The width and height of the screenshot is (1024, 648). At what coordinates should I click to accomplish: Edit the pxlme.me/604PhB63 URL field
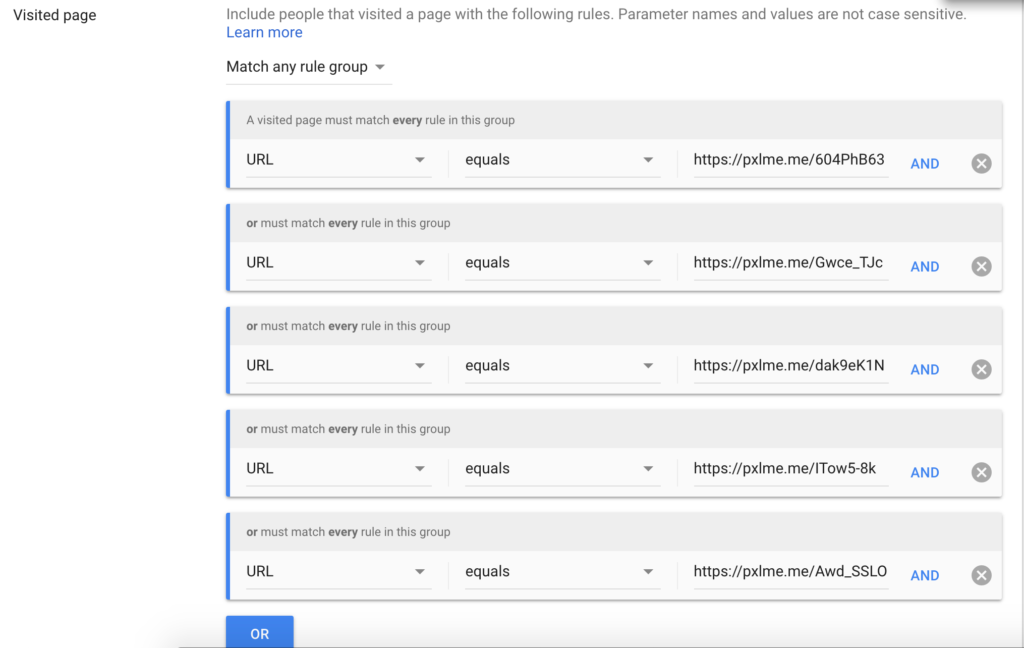pos(789,160)
